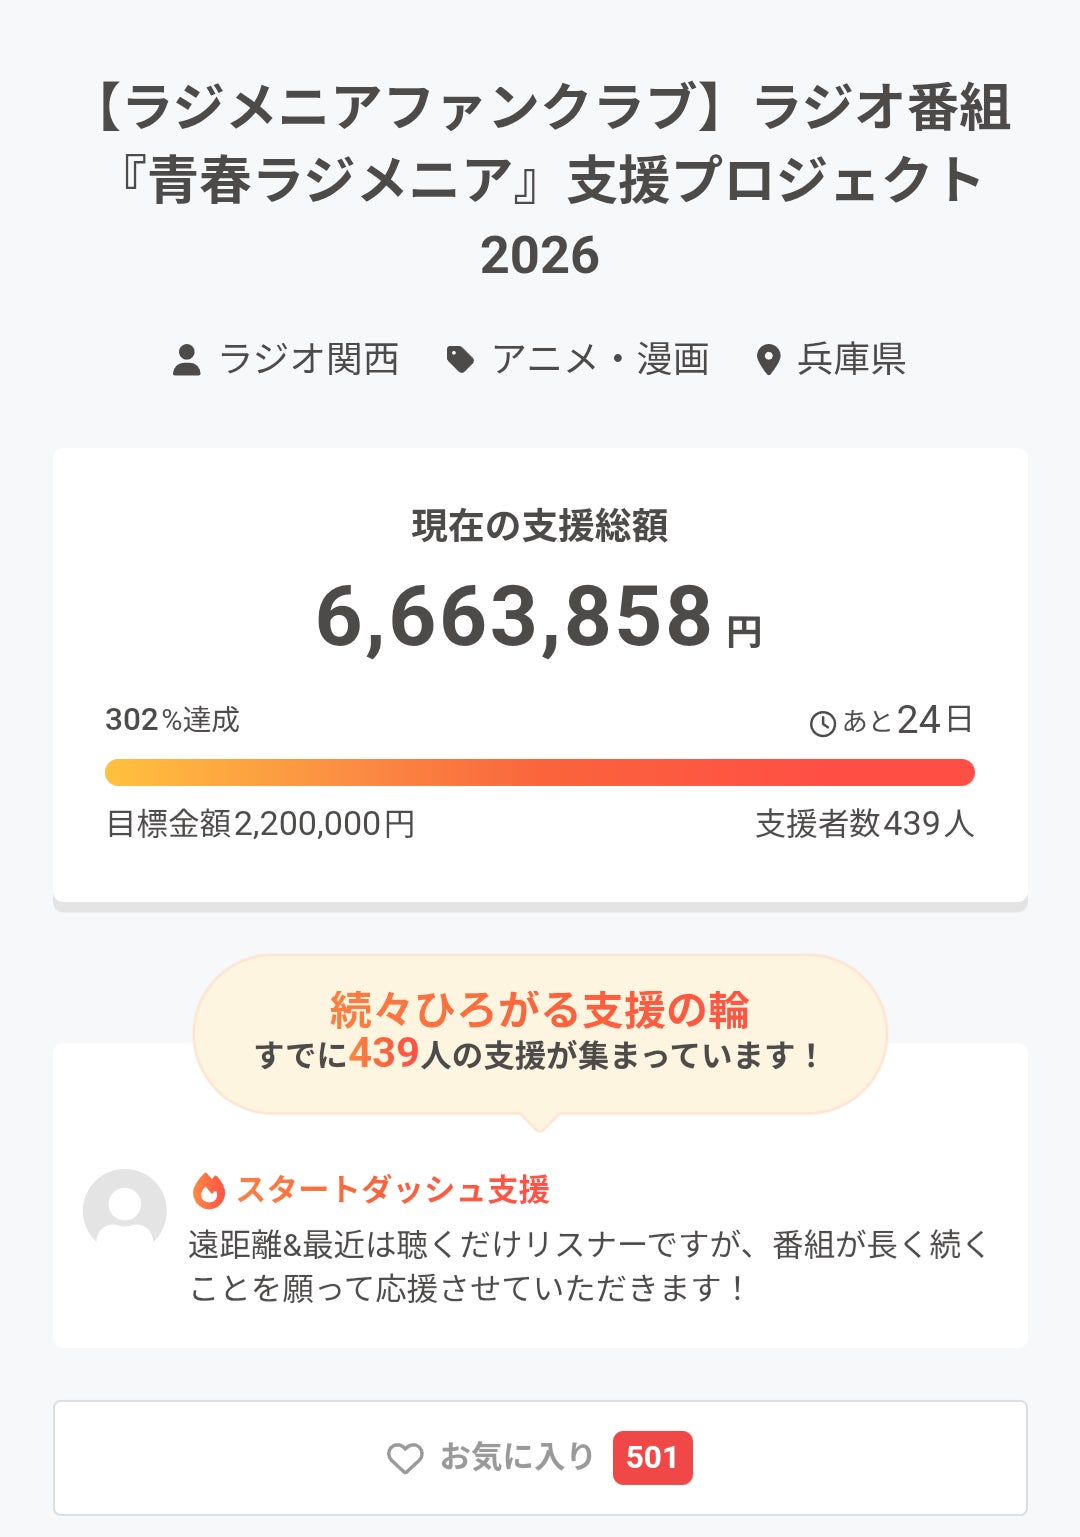The height and width of the screenshot is (1537, 1080).
Task: Click the heart icon for お気に入り
Action: pyautogui.click(x=405, y=1458)
